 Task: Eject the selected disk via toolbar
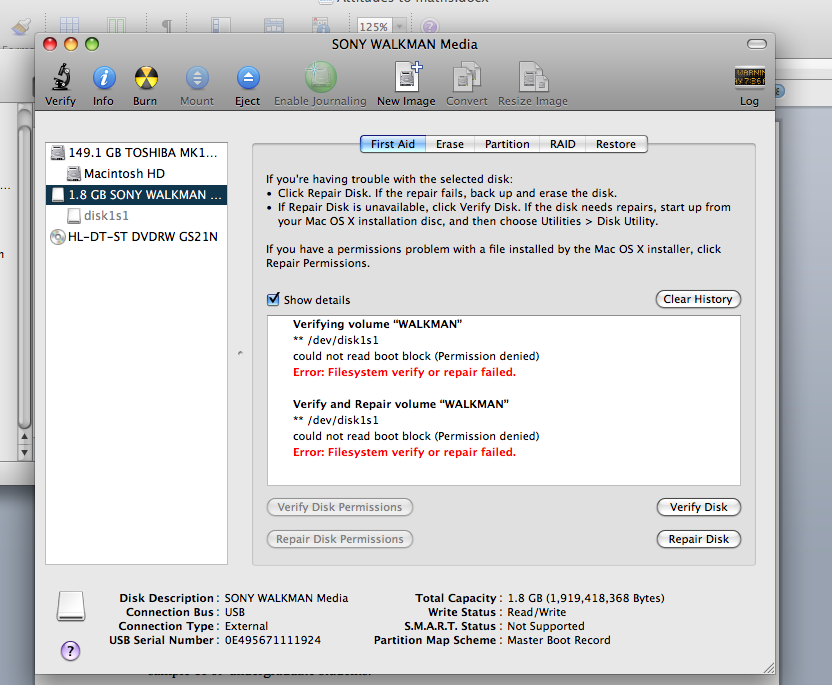coord(248,78)
